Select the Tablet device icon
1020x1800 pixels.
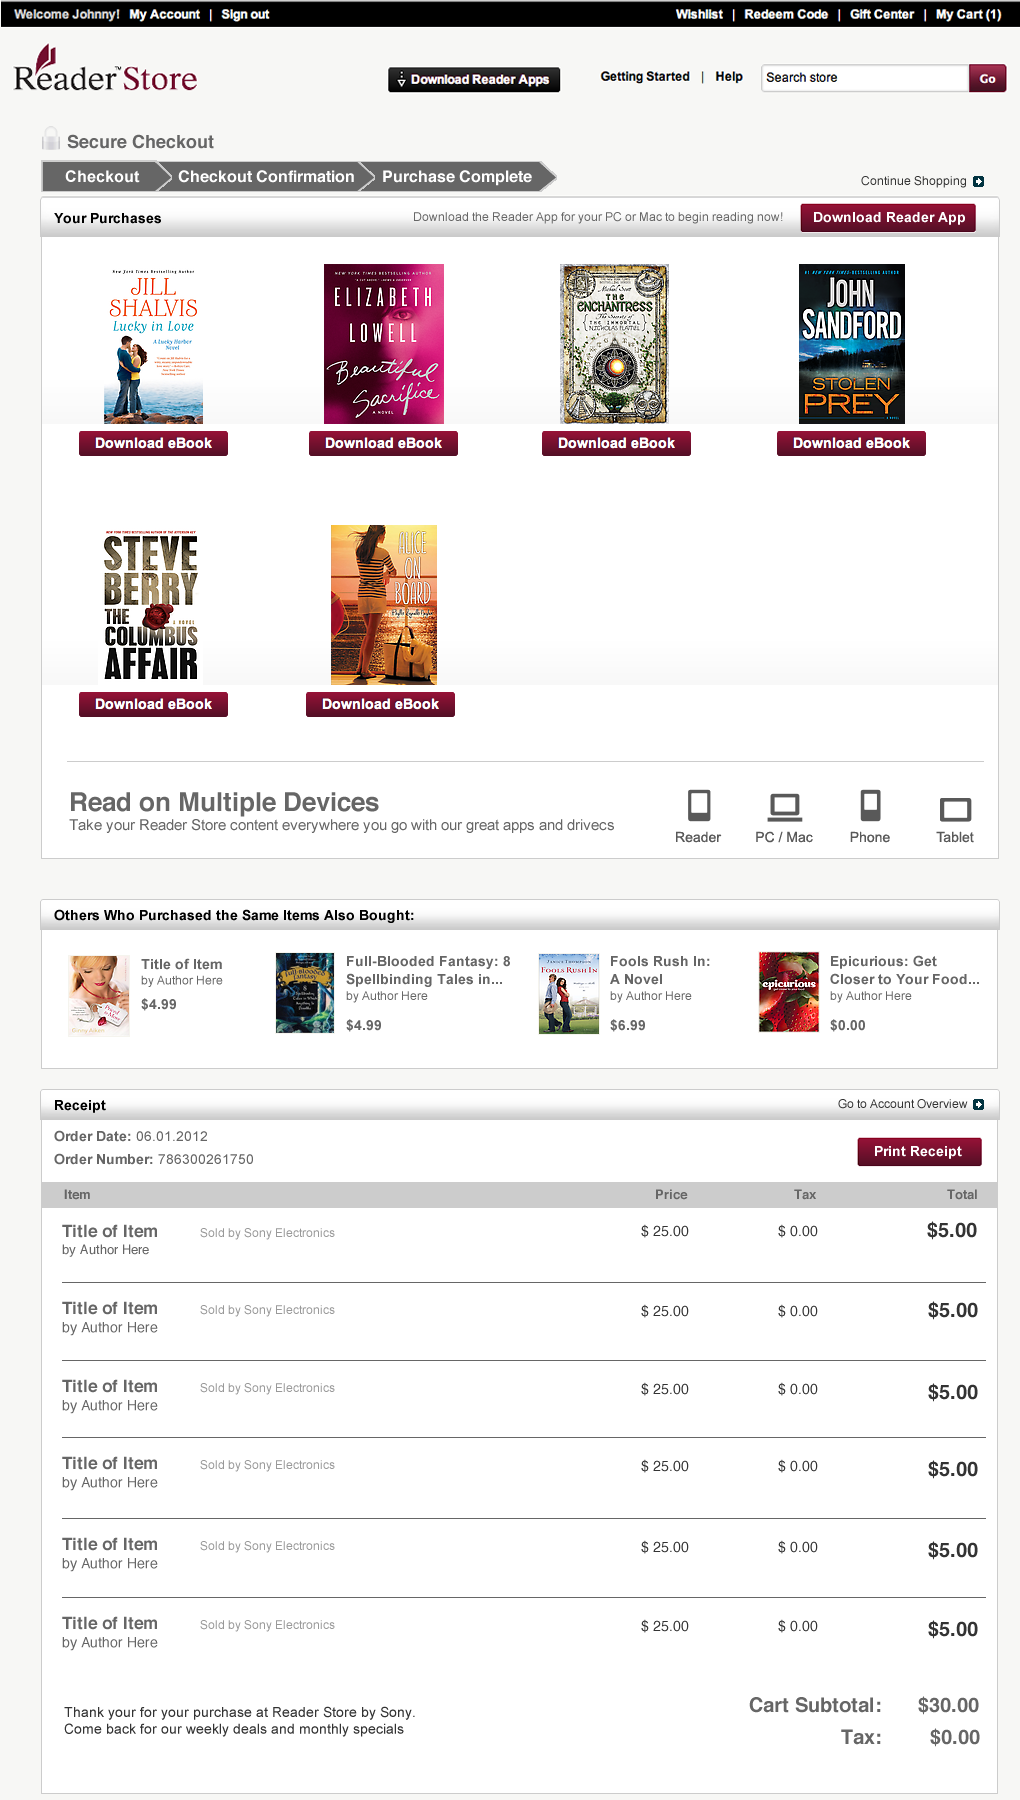pyautogui.click(x=955, y=809)
